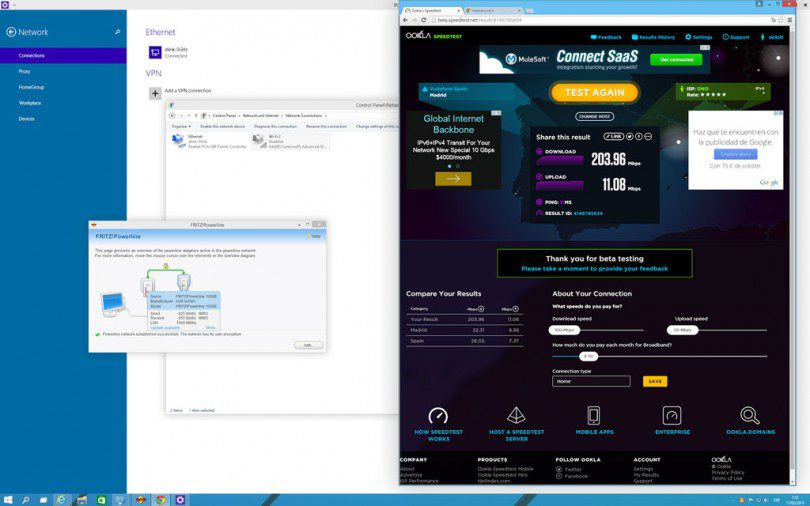Click Link share button in result

[613, 137]
